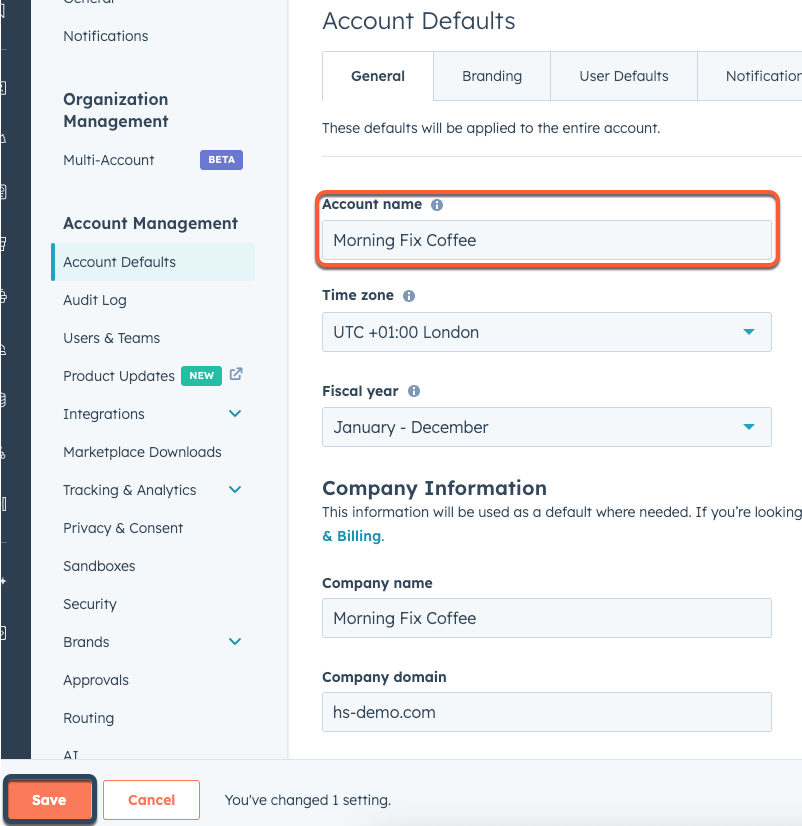Image resolution: width=802 pixels, height=826 pixels.
Task: Select the Company domain field
Action: pos(546,712)
